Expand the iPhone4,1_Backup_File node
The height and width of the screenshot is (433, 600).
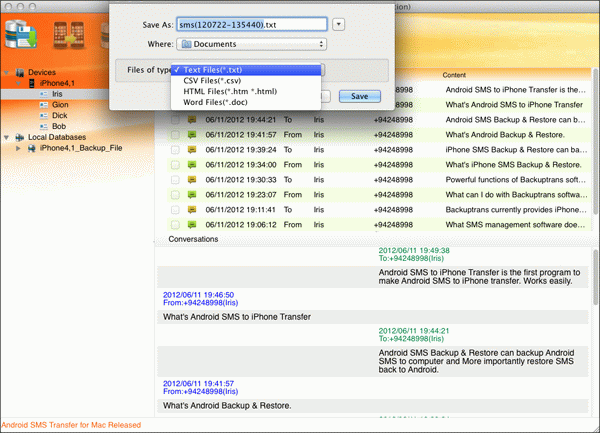[x=18, y=148]
